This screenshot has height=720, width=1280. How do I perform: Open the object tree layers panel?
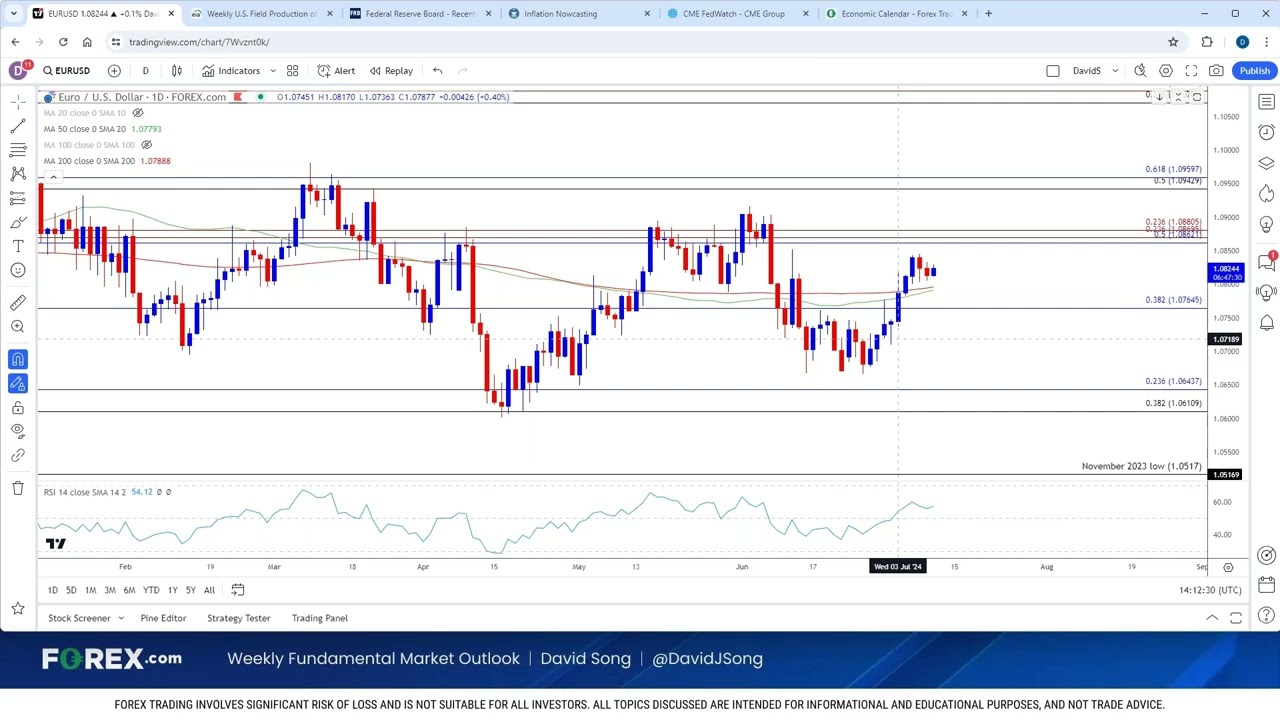click(x=1267, y=163)
